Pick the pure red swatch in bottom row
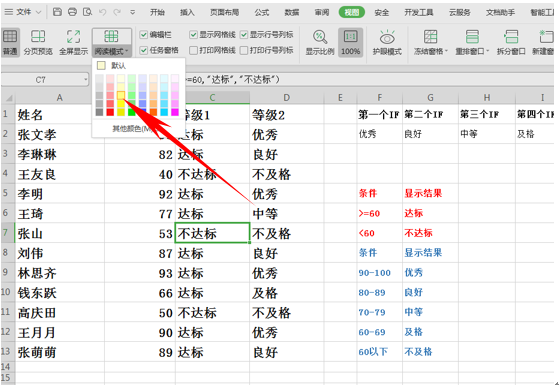The height and width of the screenshot is (385, 559). click(x=110, y=112)
